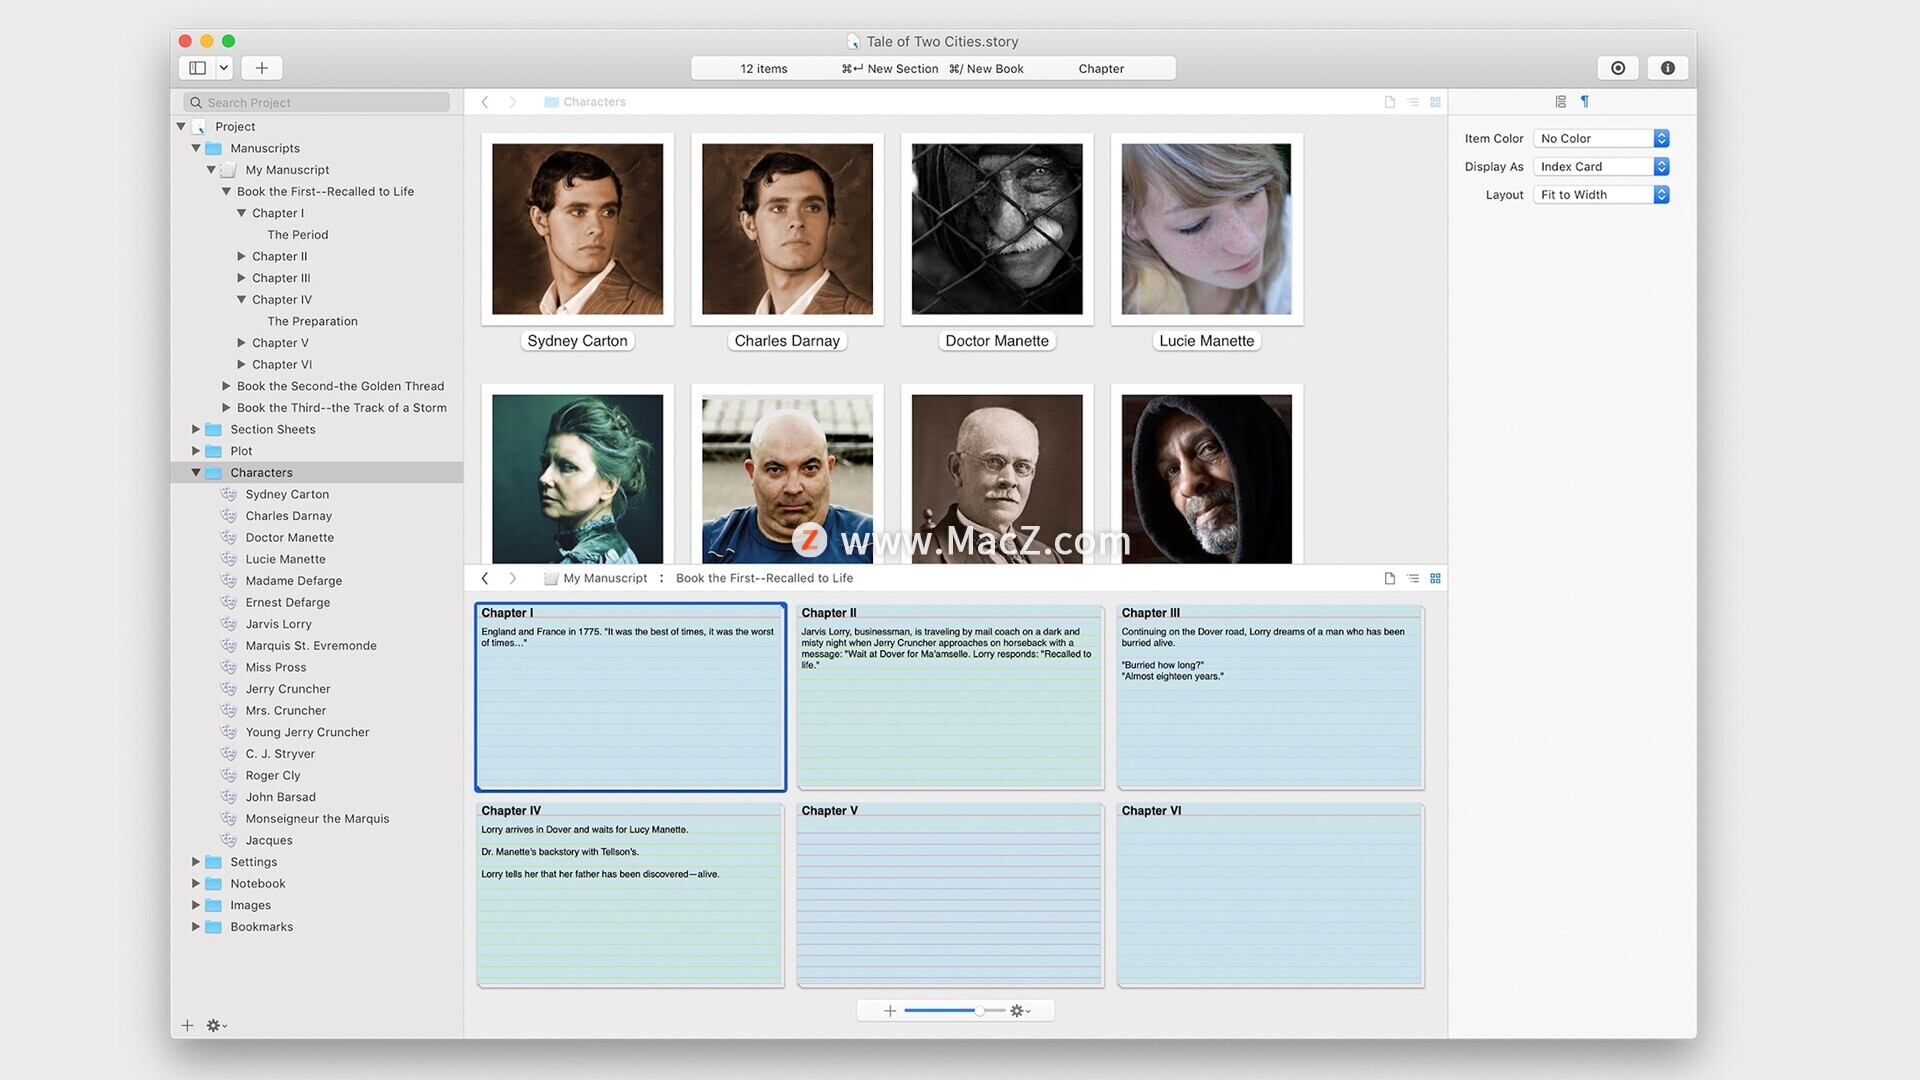The image size is (1920, 1080).
Task: Click New Section in the toolbar
Action: pos(890,69)
